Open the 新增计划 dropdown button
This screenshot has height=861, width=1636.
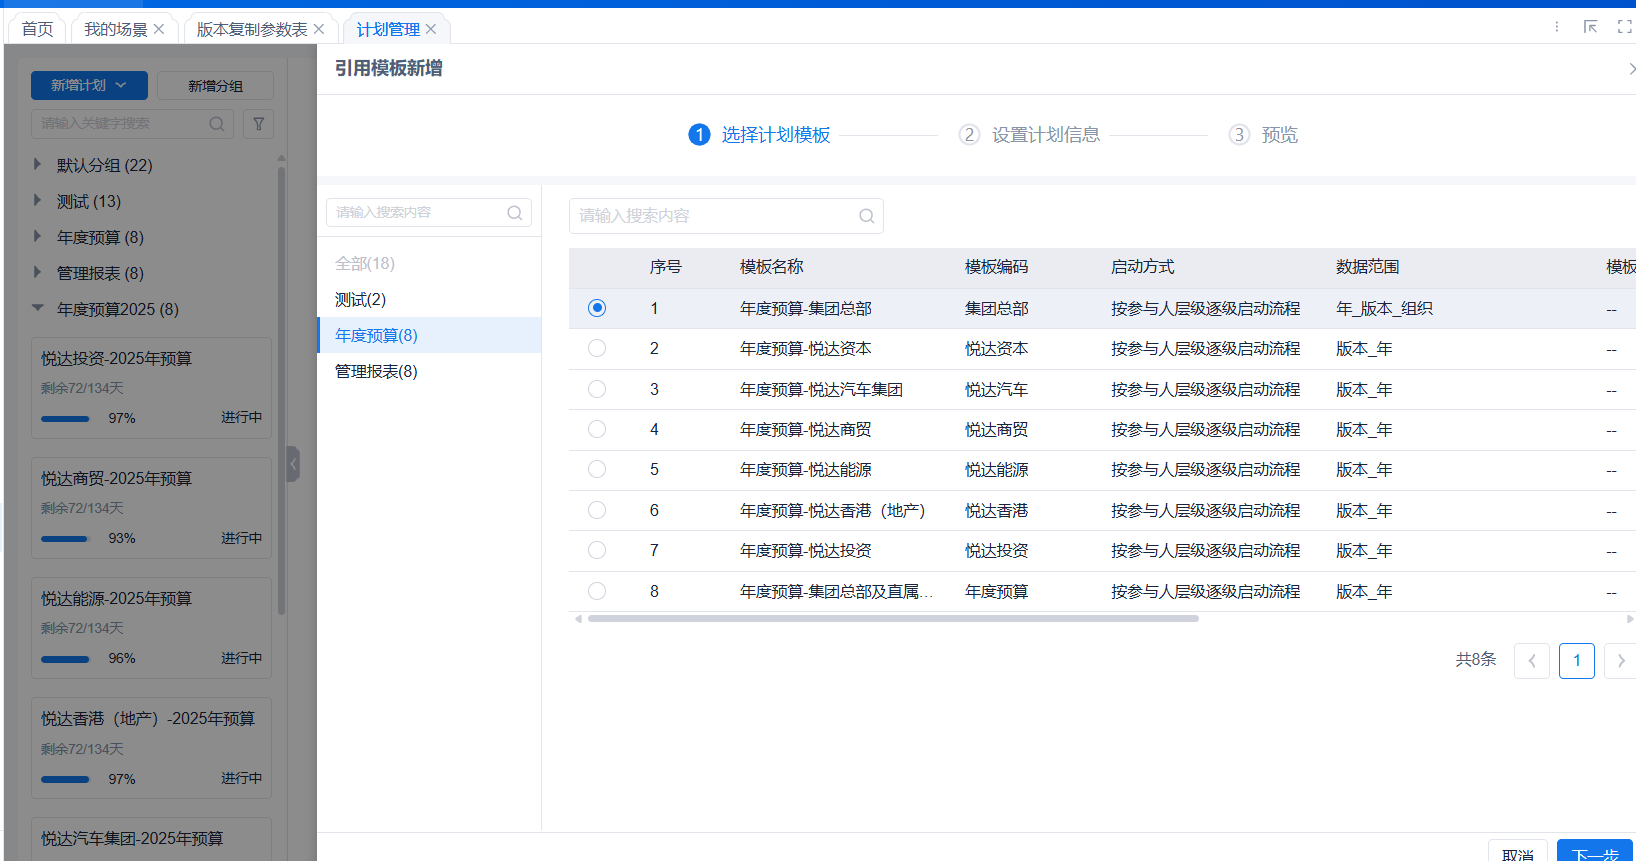89,86
